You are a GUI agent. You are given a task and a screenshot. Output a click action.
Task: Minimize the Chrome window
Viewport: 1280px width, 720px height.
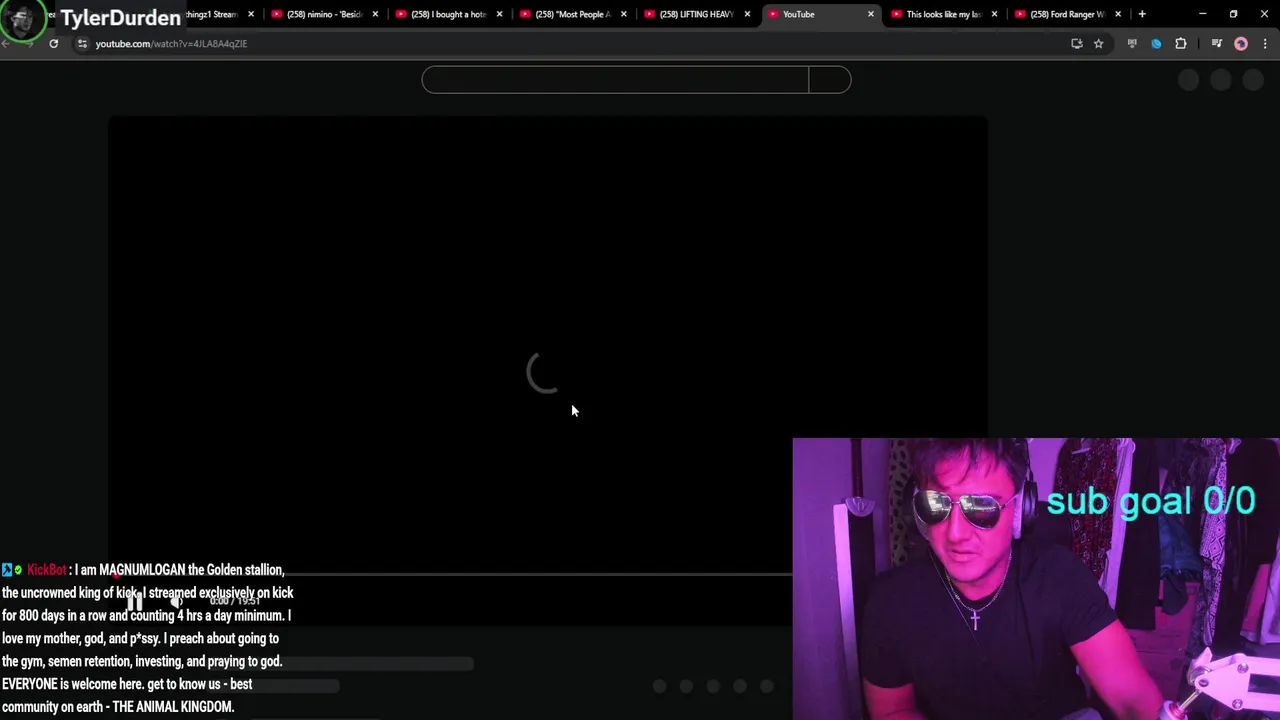coord(1202,14)
